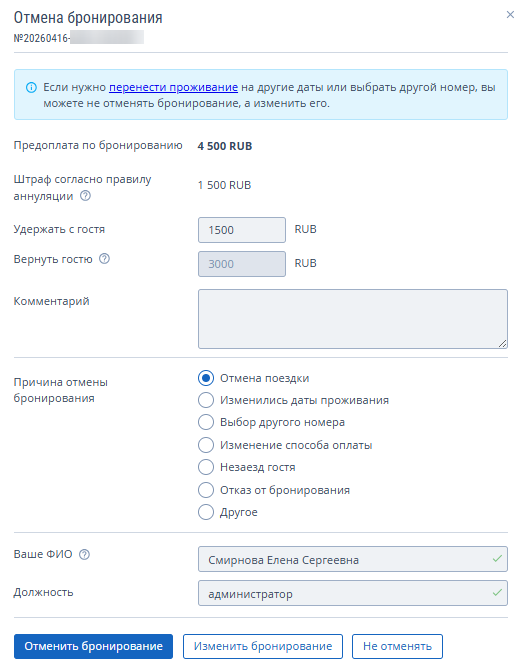Close the cancellation dialog with X icon
The image size is (523, 672).
[x=510, y=15]
